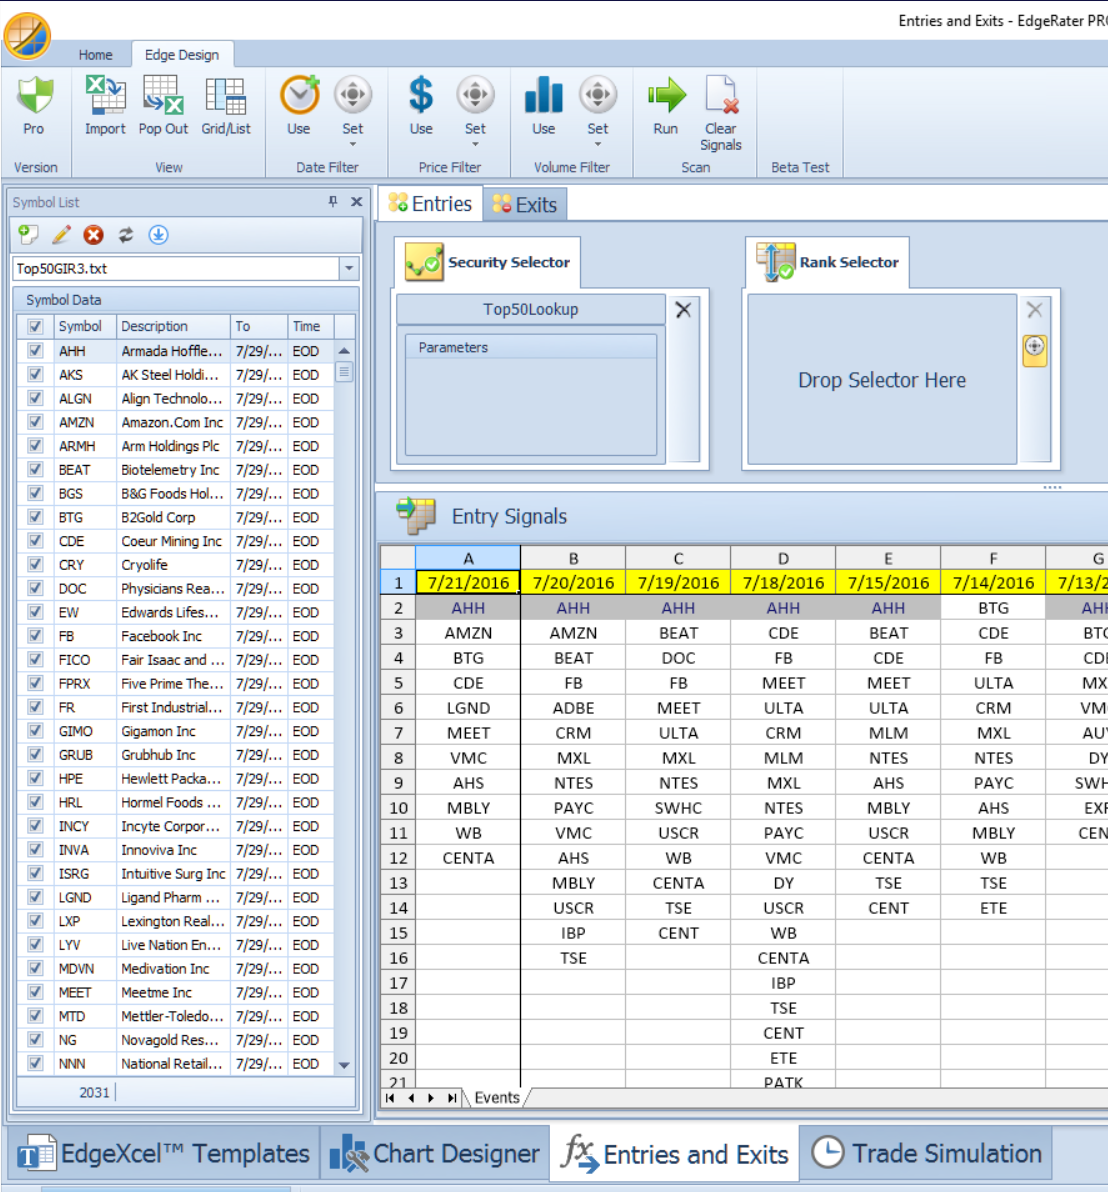
Task: Sort by the To column header
Action: [258, 326]
